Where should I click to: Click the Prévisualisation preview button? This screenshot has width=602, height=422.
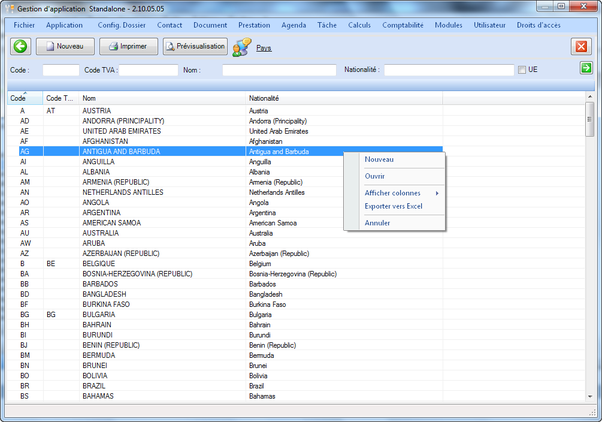(194, 46)
